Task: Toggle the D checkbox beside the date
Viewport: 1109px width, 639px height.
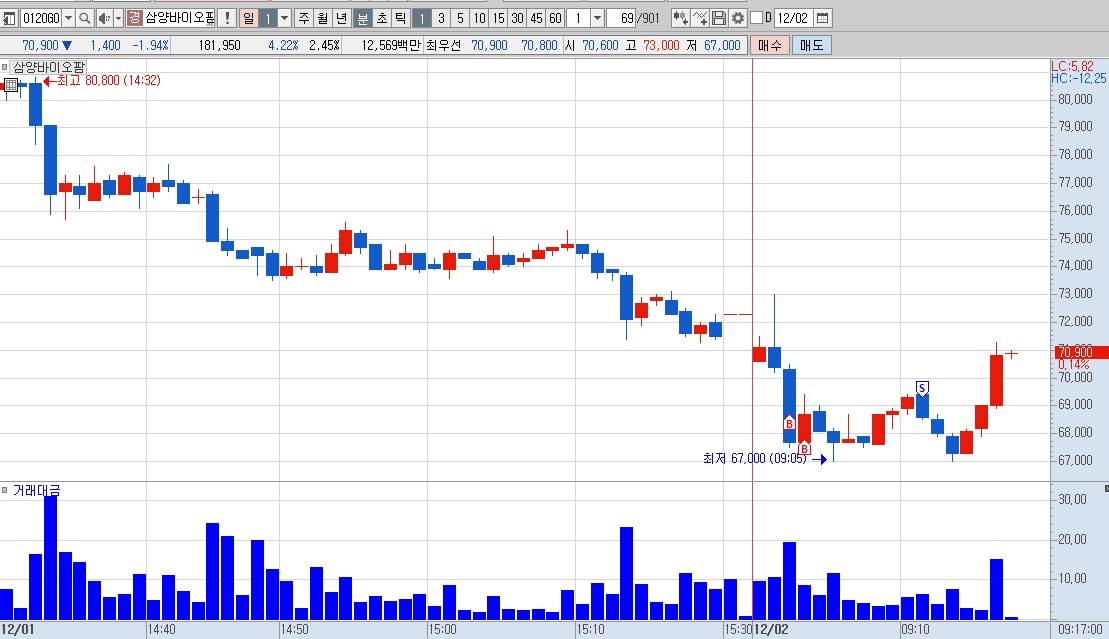Action: coord(756,18)
